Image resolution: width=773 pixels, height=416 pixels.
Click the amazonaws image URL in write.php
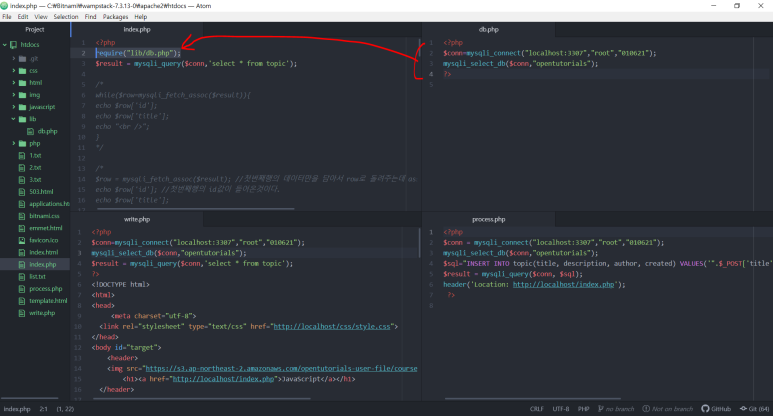tap(281, 369)
